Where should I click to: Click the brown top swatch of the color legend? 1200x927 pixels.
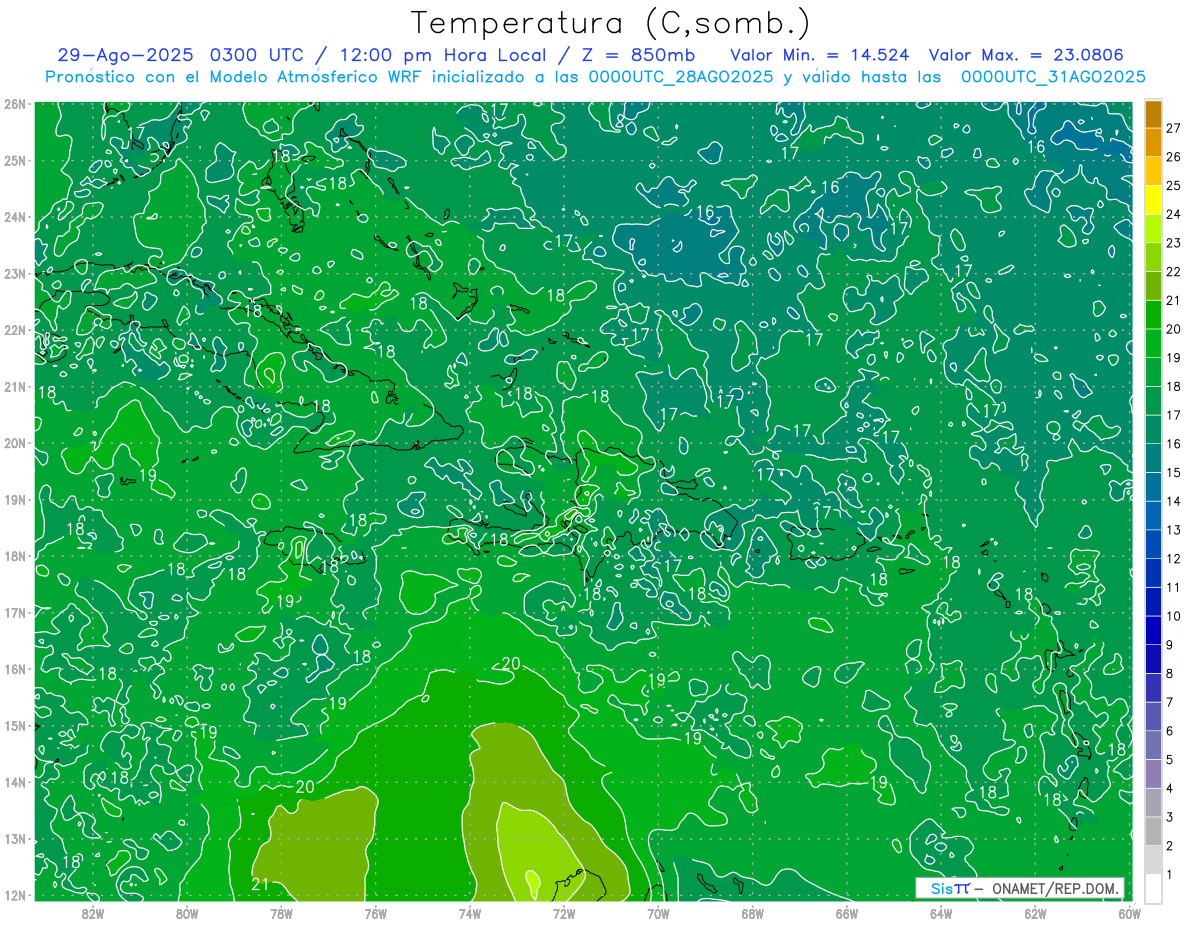tap(1153, 114)
